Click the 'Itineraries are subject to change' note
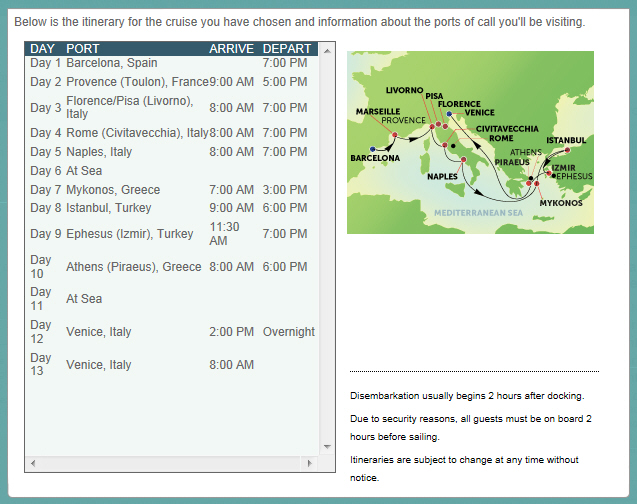The height and width of the screenshot is (504, 637). point(464,469)
